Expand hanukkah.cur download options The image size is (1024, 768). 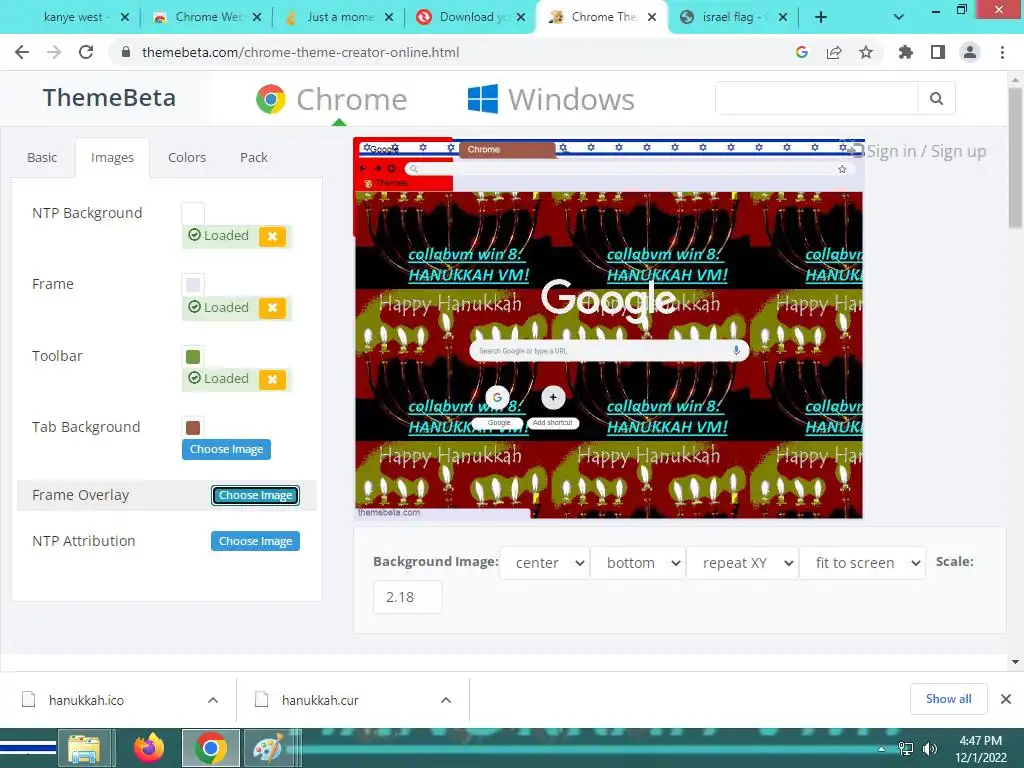point(446,700)
